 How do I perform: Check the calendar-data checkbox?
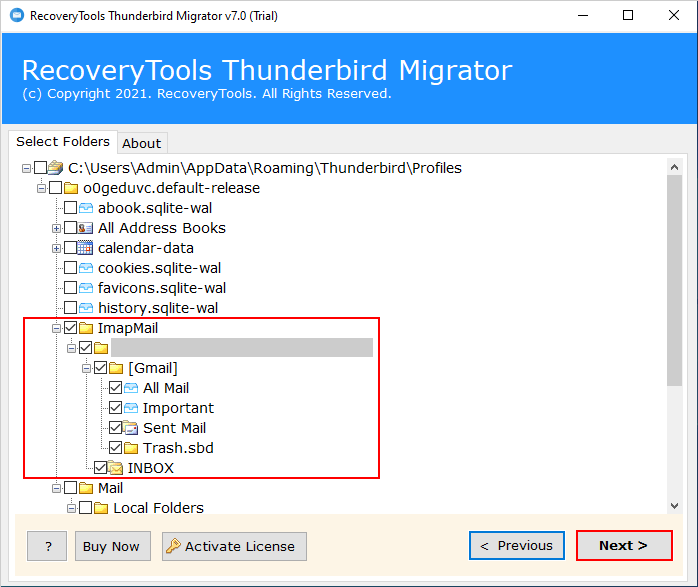tap(70, 248)
